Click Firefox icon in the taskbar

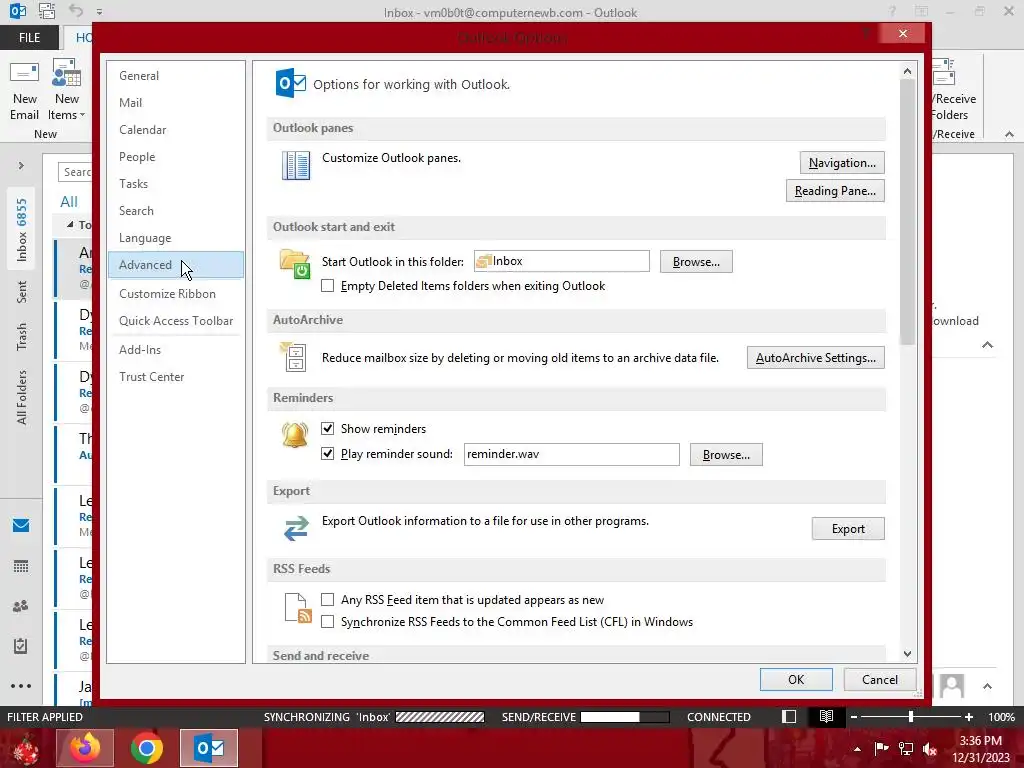[x=85, y=748]
